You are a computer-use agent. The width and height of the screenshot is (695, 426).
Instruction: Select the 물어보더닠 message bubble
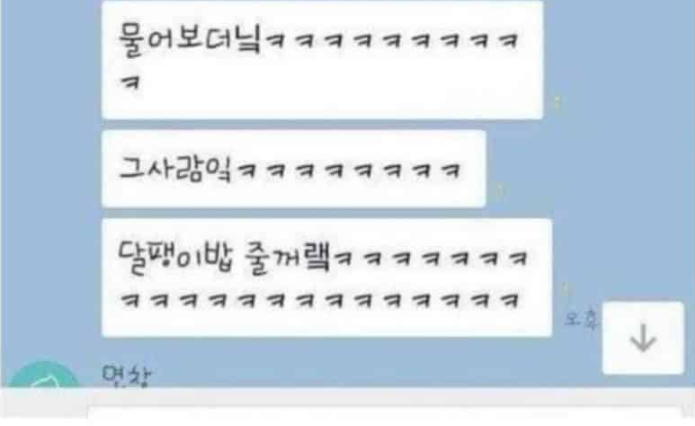pyautogui.click(x=322, y=60)
